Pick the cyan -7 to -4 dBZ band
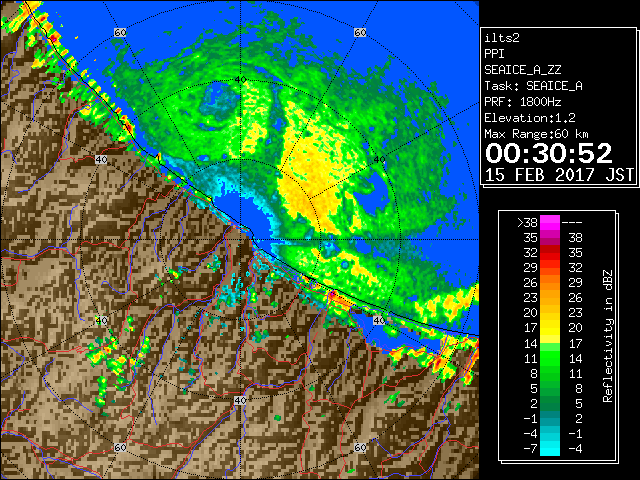The height and width of the screenshot is (480, 640). (x=550, y=448)
